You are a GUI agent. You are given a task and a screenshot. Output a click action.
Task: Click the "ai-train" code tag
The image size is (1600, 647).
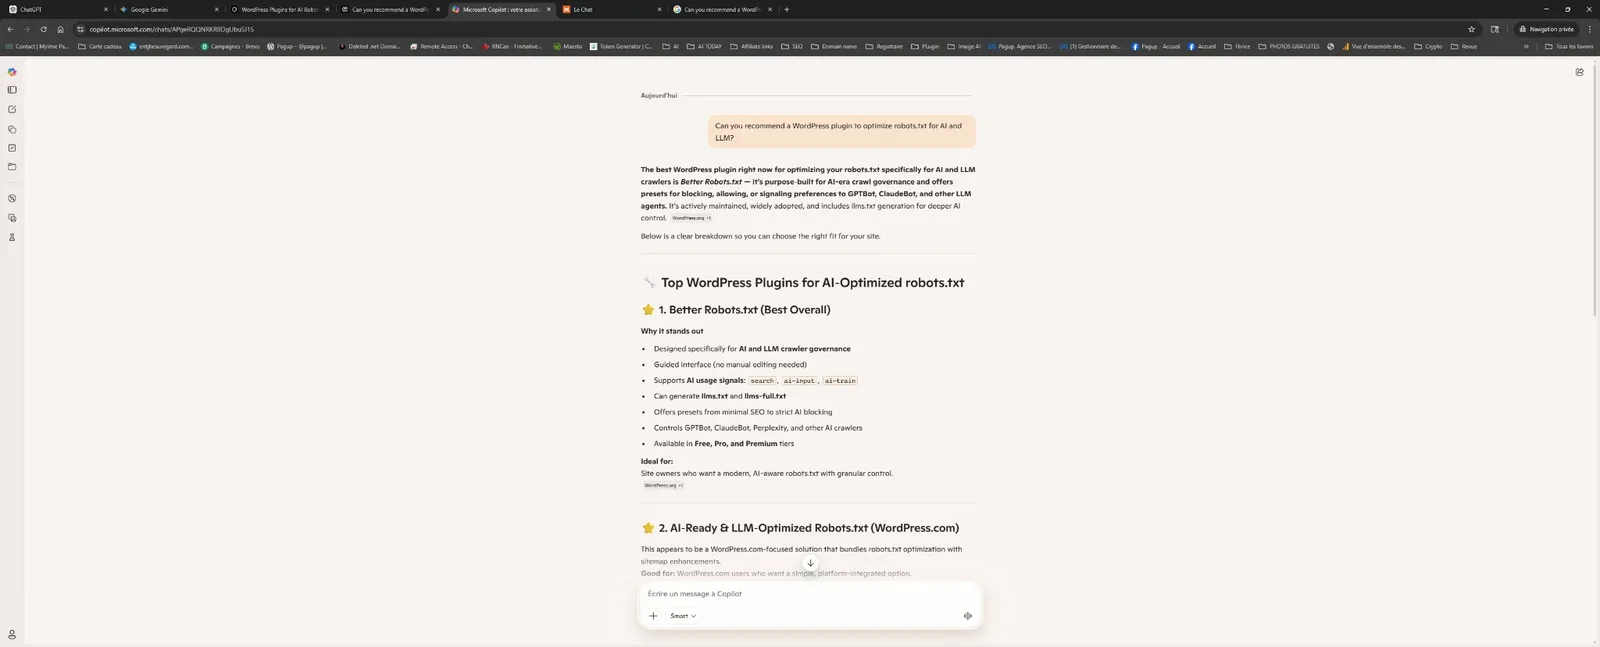840,381
